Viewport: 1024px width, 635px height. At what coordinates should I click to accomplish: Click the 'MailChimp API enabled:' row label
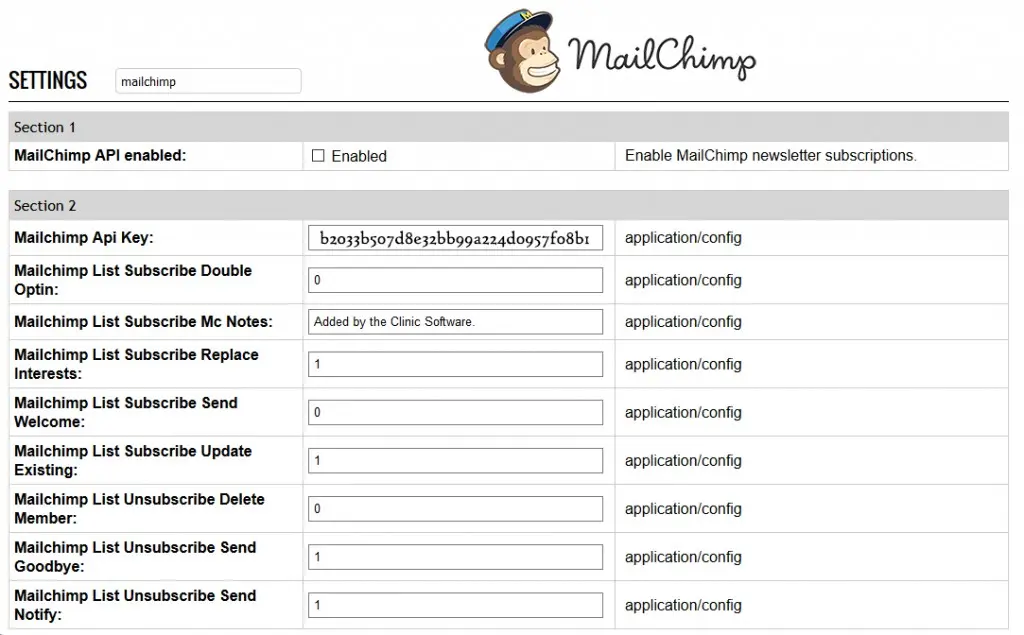click(100, 156)
